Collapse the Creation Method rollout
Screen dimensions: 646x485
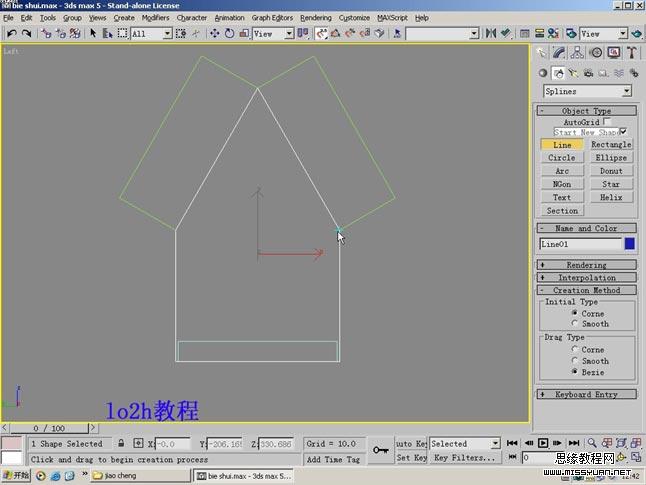point(587,290)
